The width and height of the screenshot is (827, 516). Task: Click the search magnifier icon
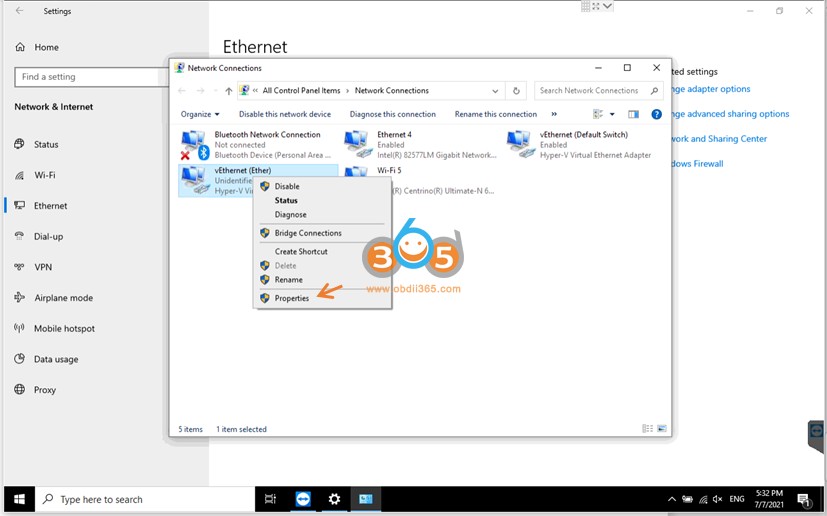click(655, 91)
